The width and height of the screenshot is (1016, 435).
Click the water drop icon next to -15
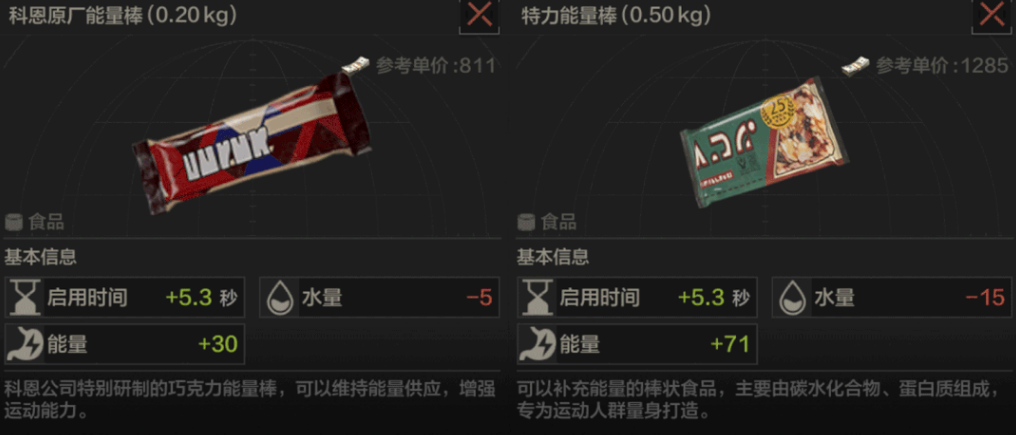pos(792,298)
